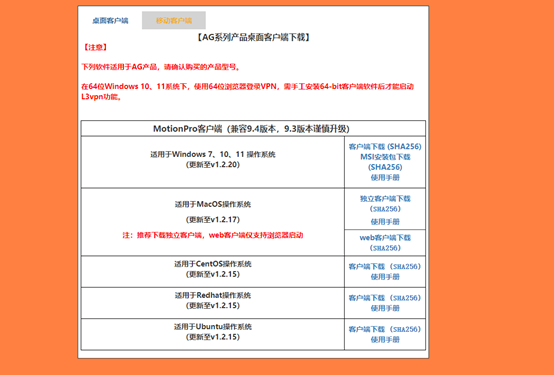Viewport: 554px width, 375px height.
Task: Open the SHA256 link under 独立客户端下载
Action: pyautogui.click(x=385, y=209)
